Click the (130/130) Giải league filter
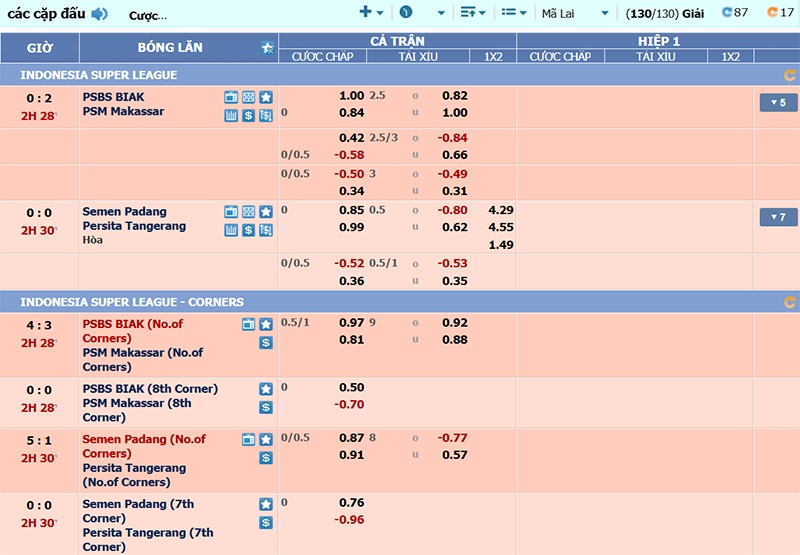Viewport: 800px width, 555px height. click(665, 14)
